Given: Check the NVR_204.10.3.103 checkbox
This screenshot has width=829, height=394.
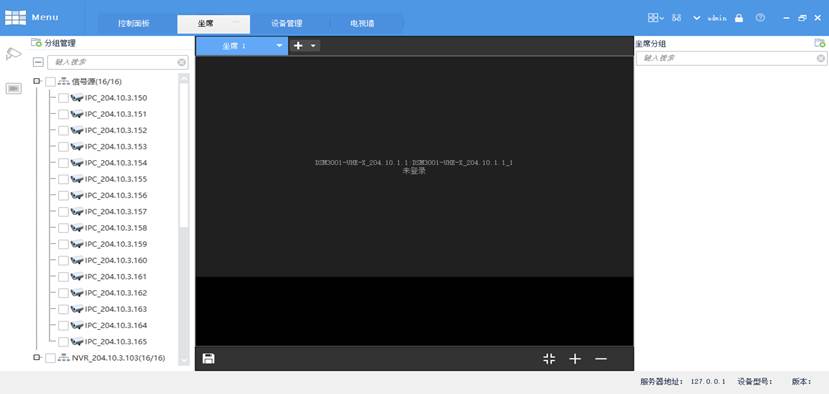Looking at the screenshot, I should 50,358.
